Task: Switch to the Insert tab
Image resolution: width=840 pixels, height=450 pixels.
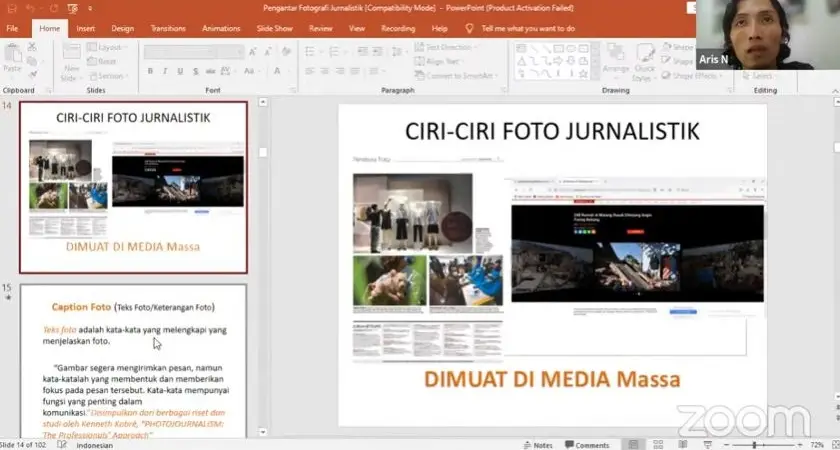Action: click(85, 28)
